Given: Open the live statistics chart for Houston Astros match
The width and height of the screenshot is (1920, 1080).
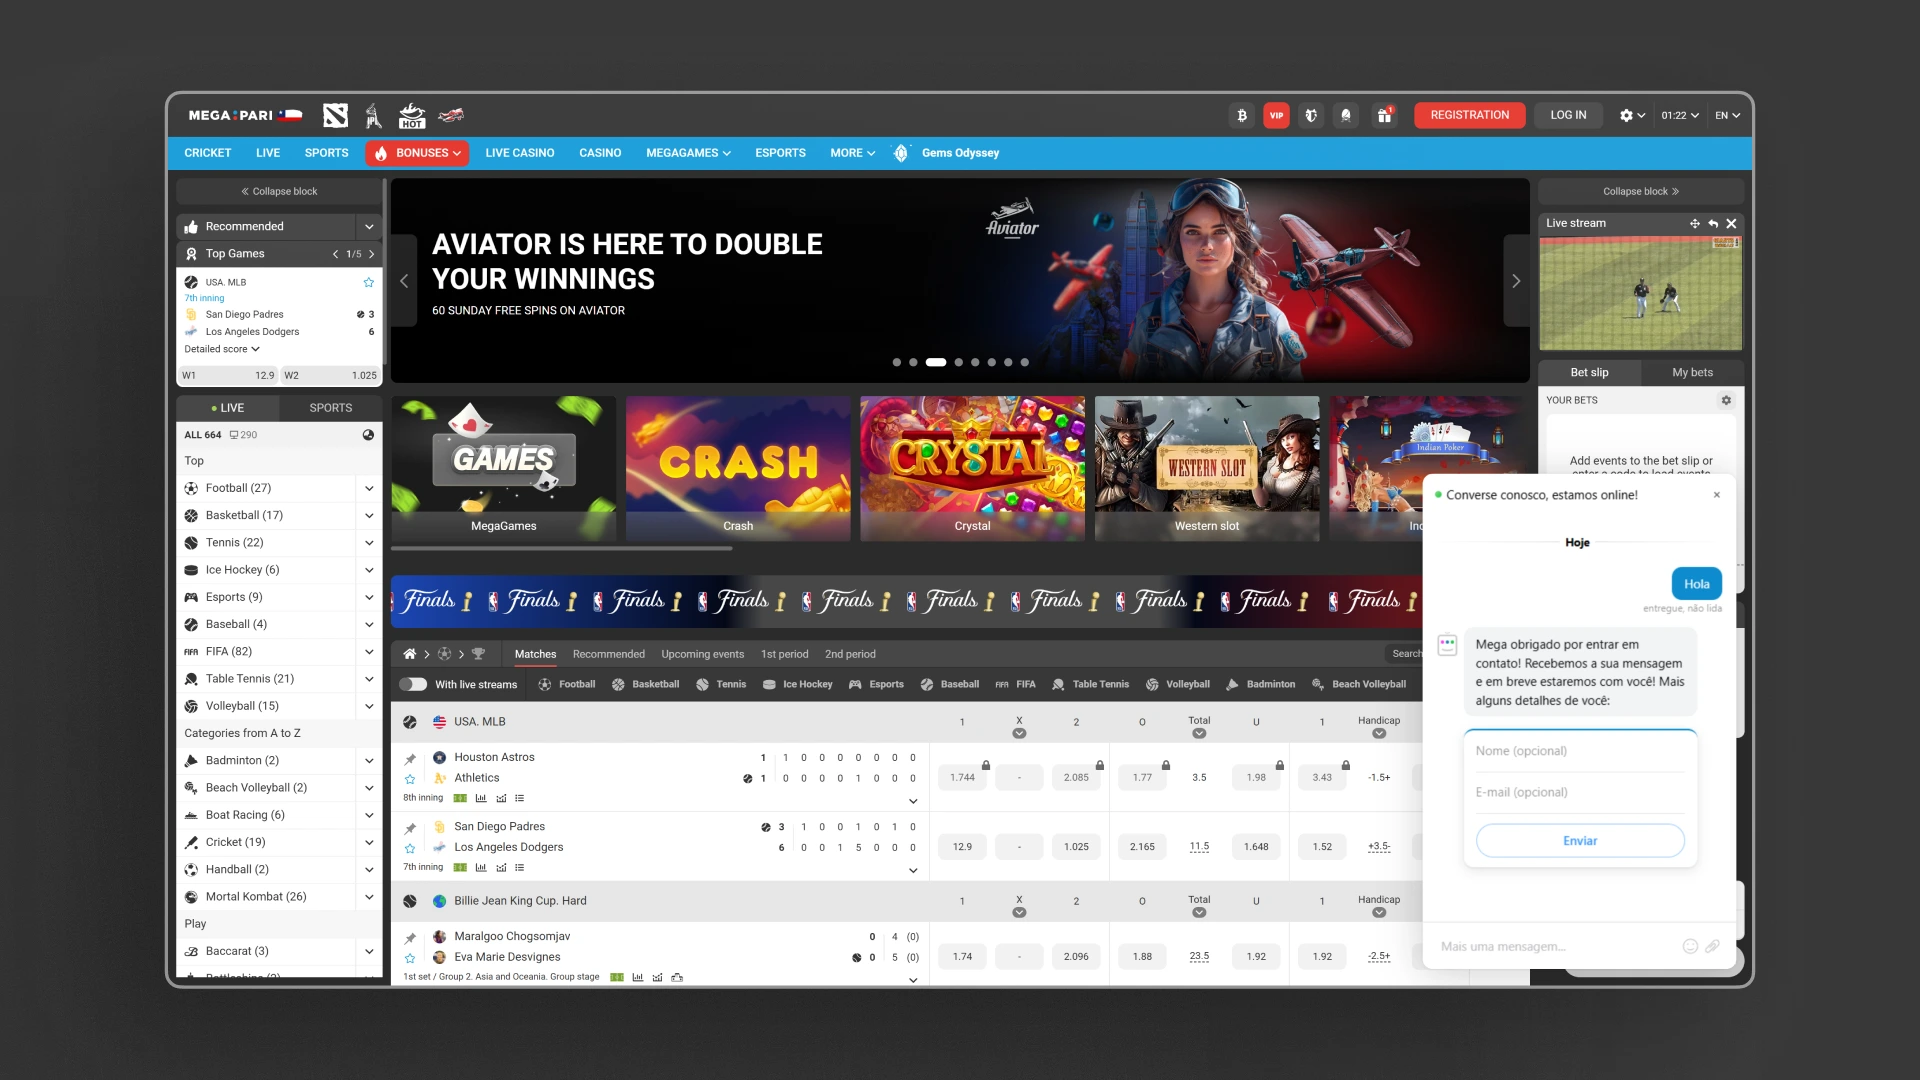Looking at the screenshot, I should (481, 798).
